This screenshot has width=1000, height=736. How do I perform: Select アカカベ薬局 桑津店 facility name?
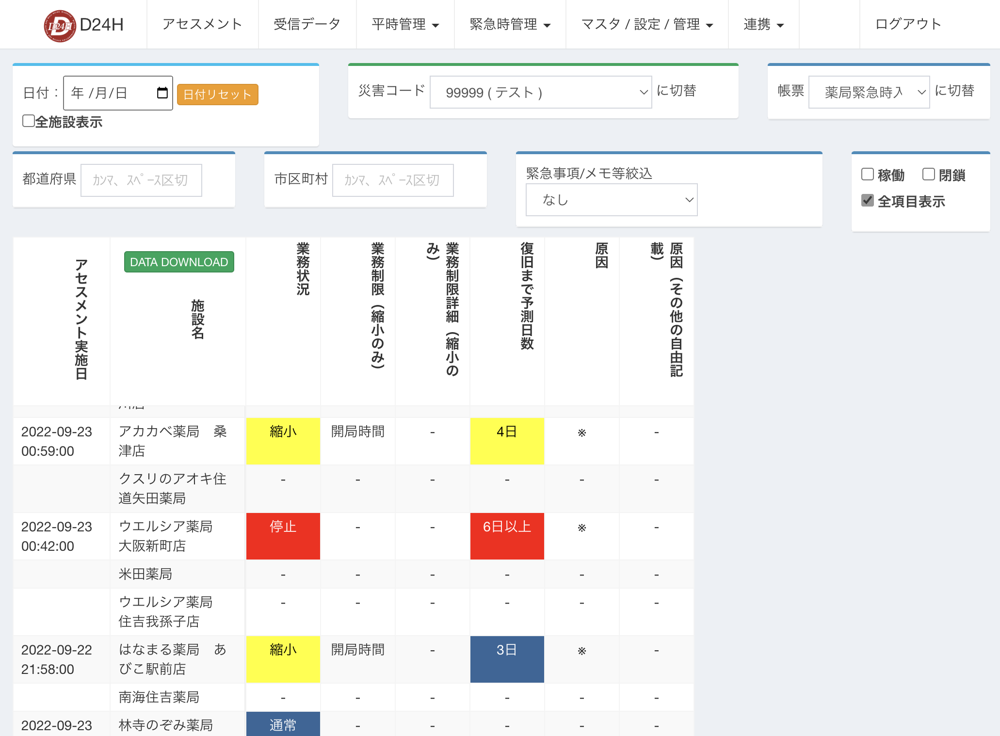(173, 441)
